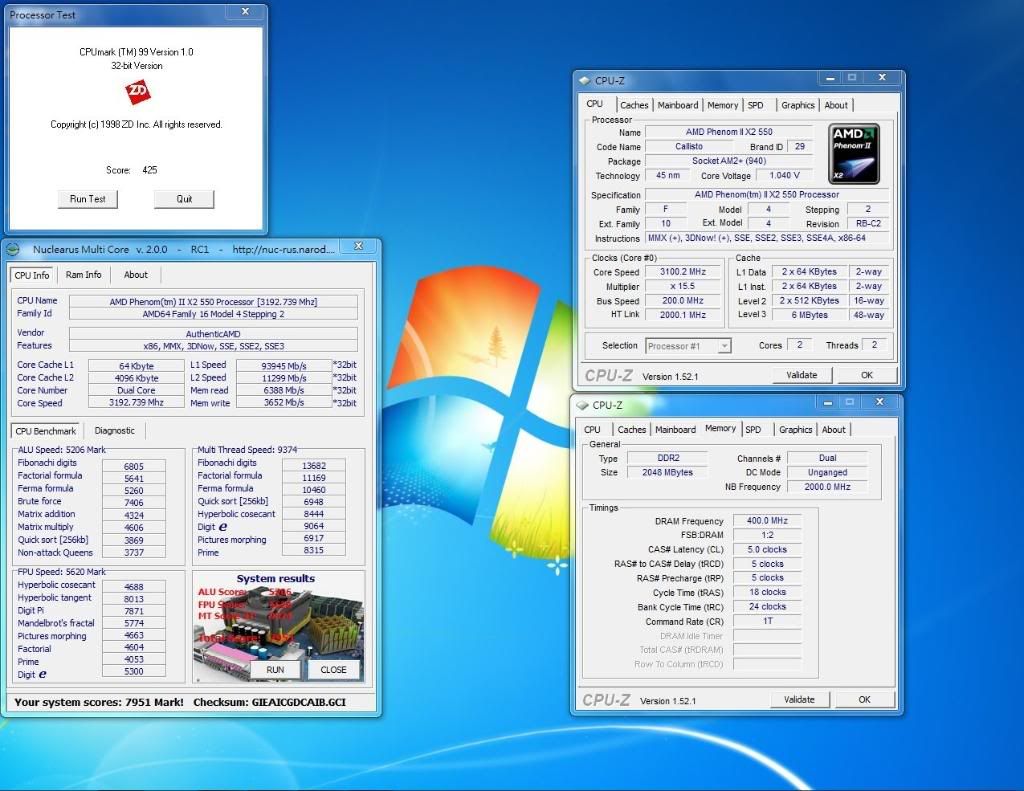Click the AMD Phenom II logo in CPU-Z
1024x791 pixels.
point(854,154)
